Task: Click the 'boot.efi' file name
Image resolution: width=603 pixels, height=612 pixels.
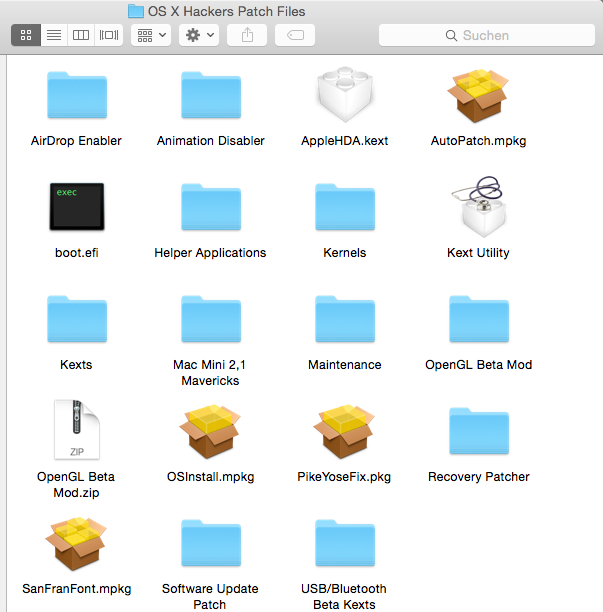Action: pos(76,253)
